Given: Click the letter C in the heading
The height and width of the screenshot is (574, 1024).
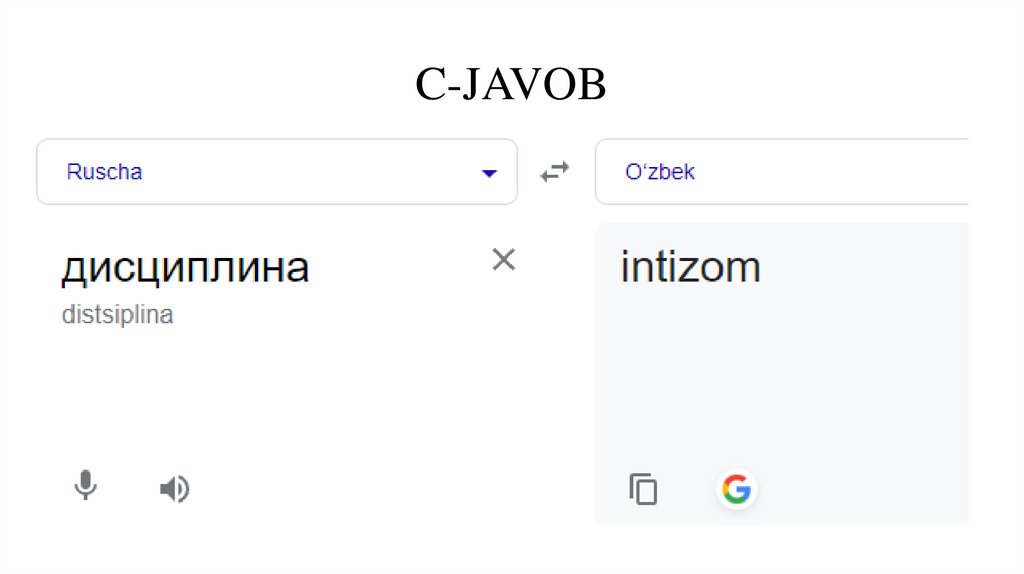Looking at the screenshot, I should click(x=430, y=86).
